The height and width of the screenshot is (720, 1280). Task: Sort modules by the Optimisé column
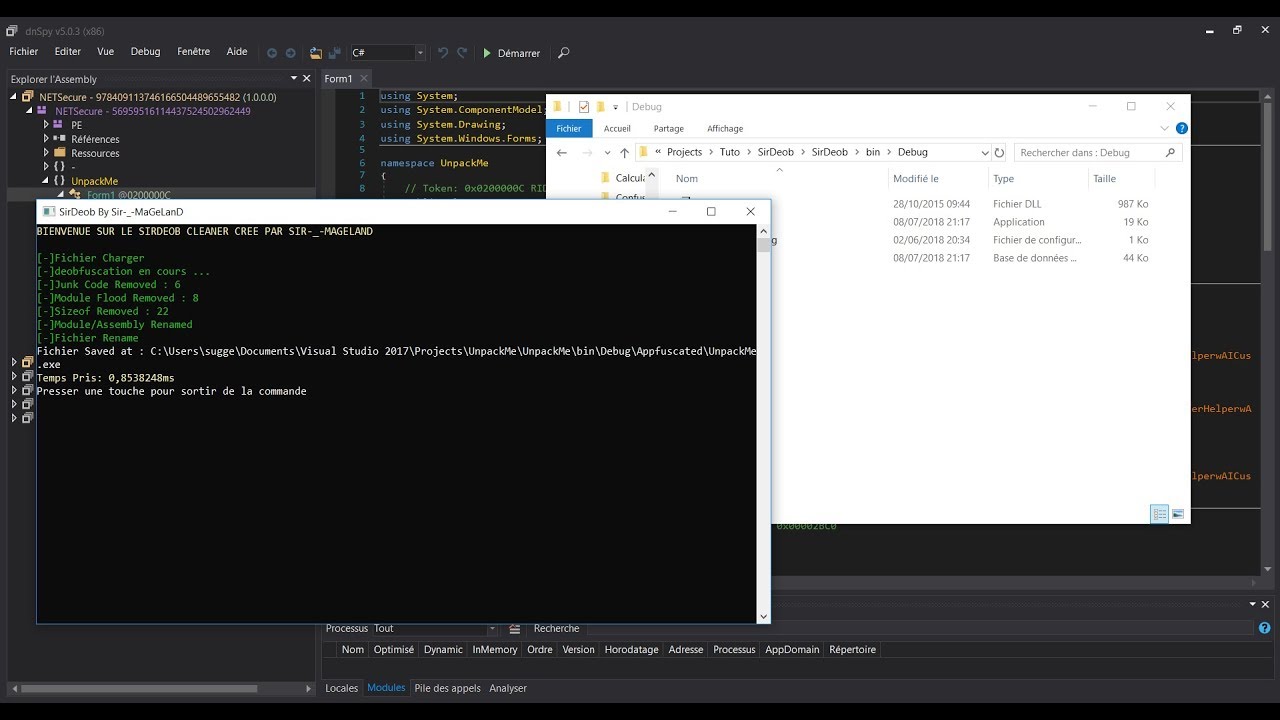click(393, 649)
